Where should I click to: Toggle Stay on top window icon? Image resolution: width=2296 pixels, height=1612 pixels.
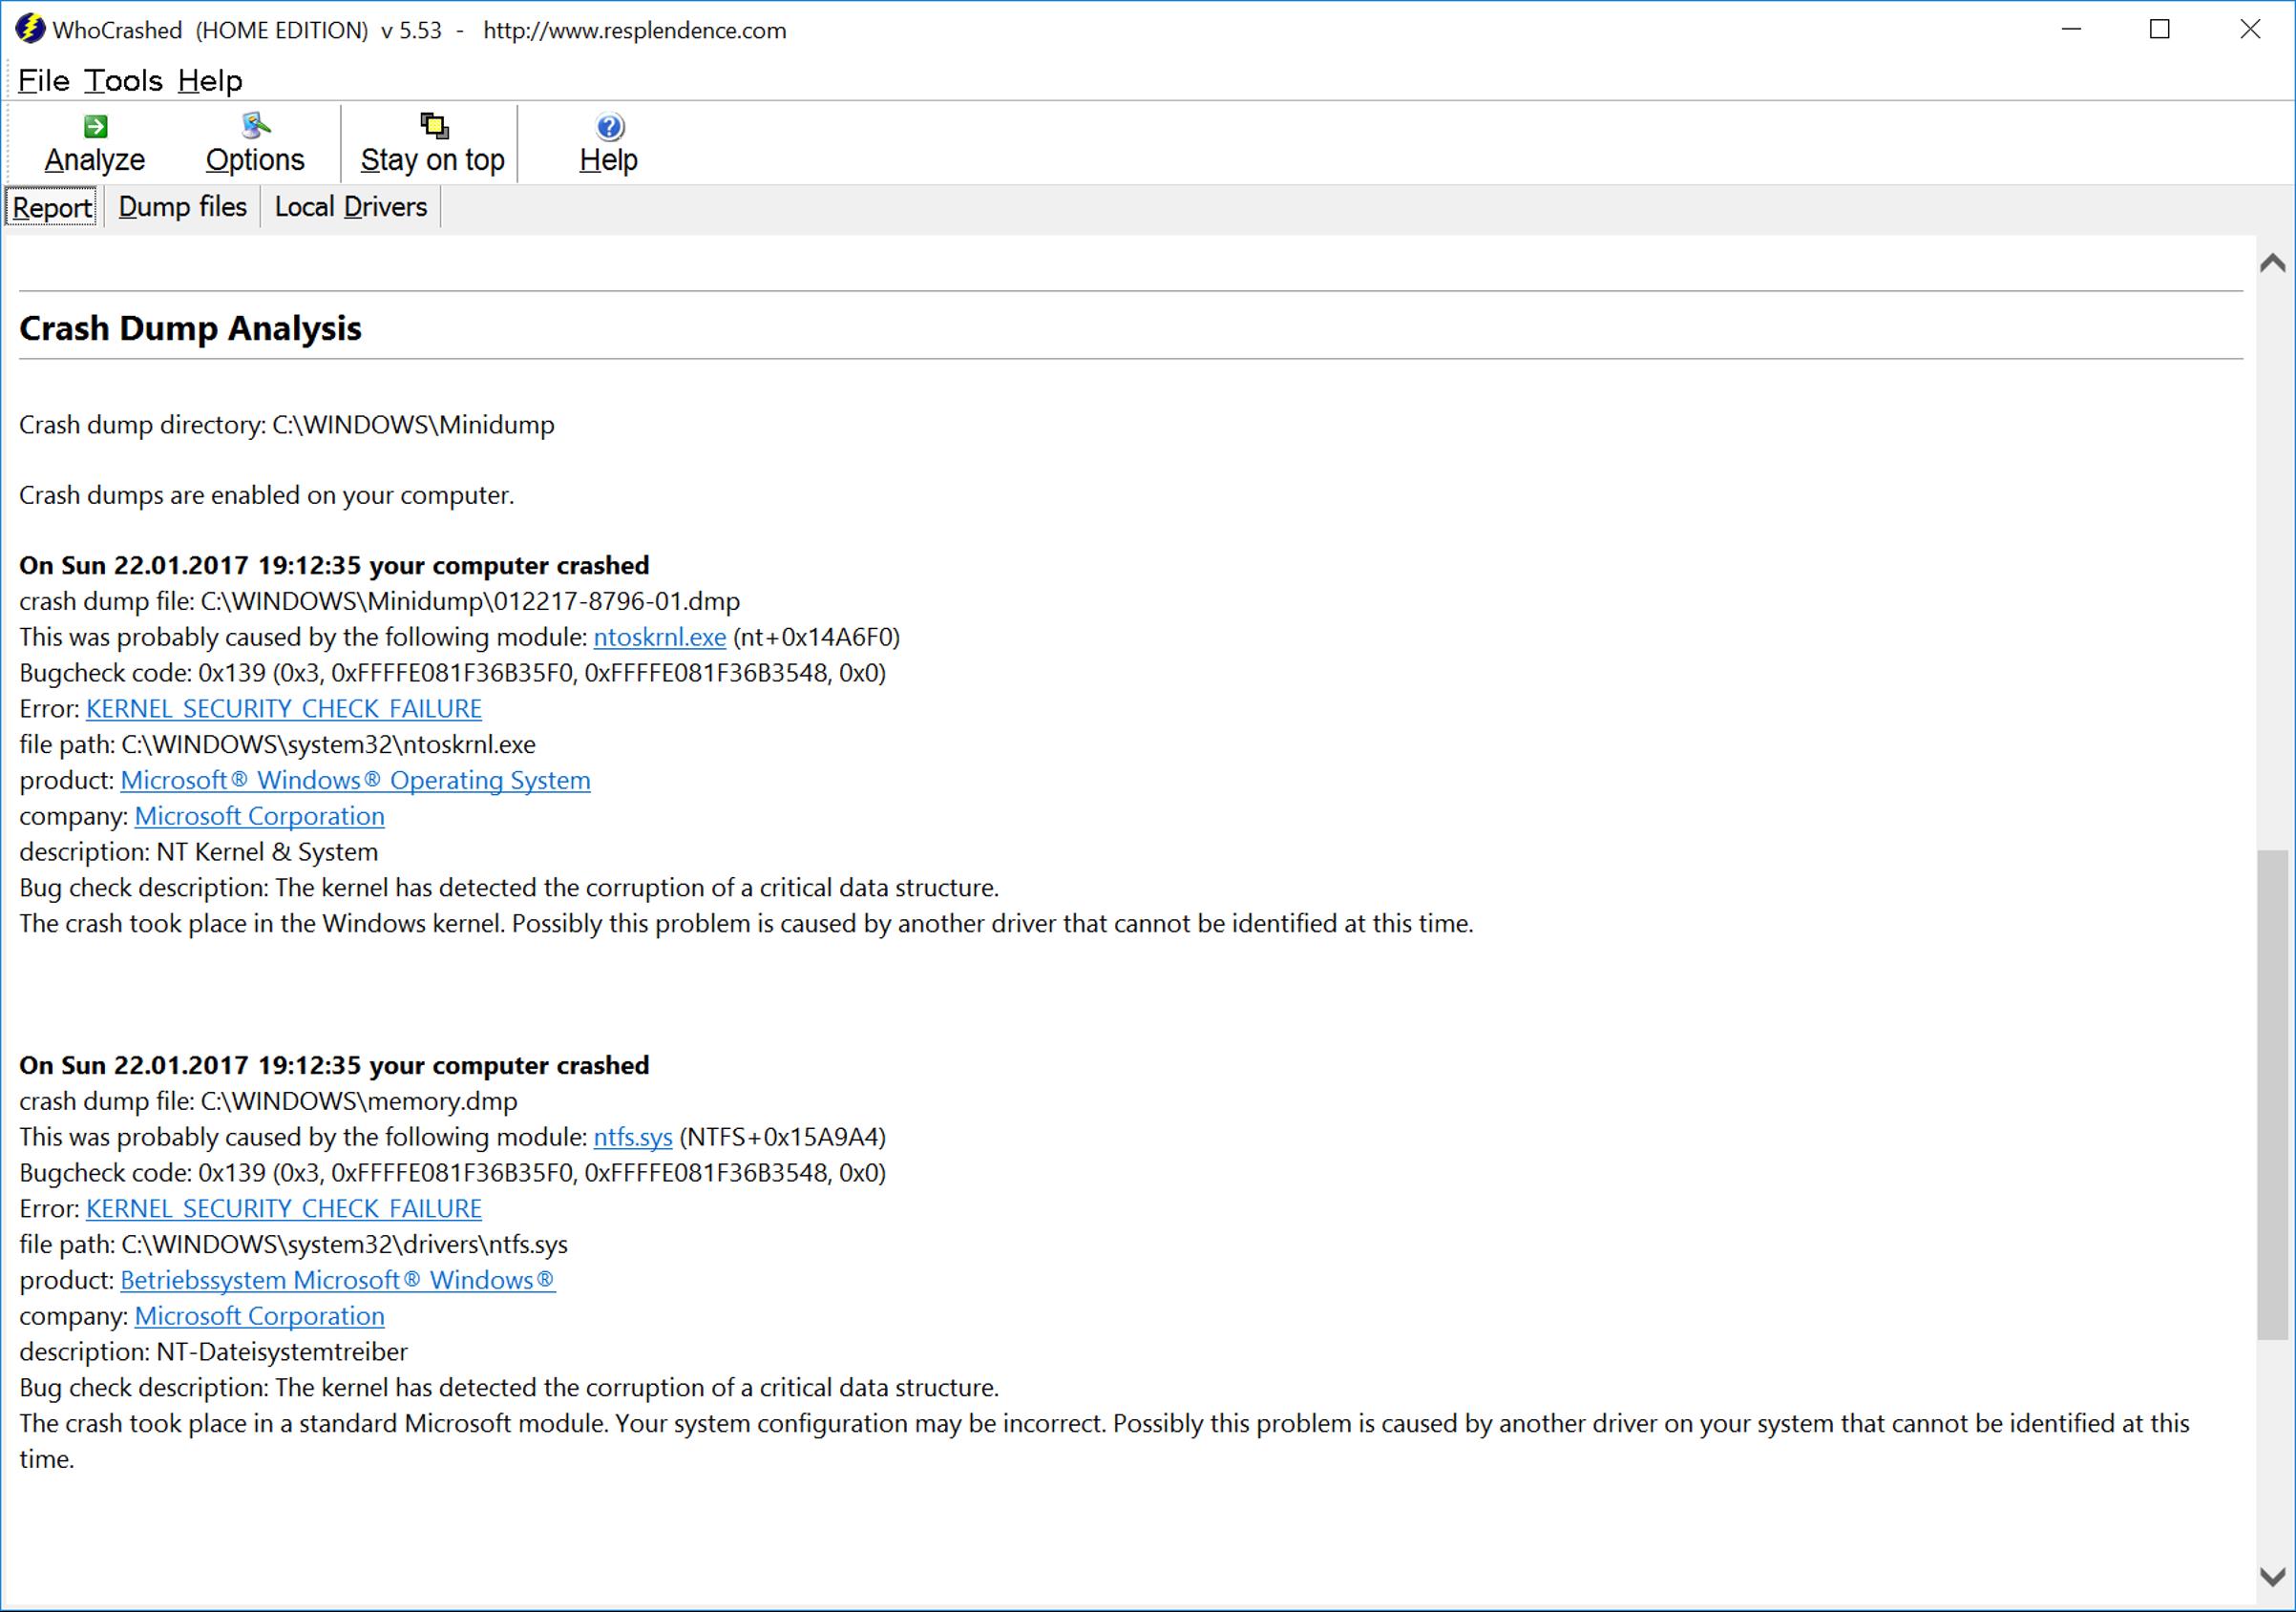433,126
